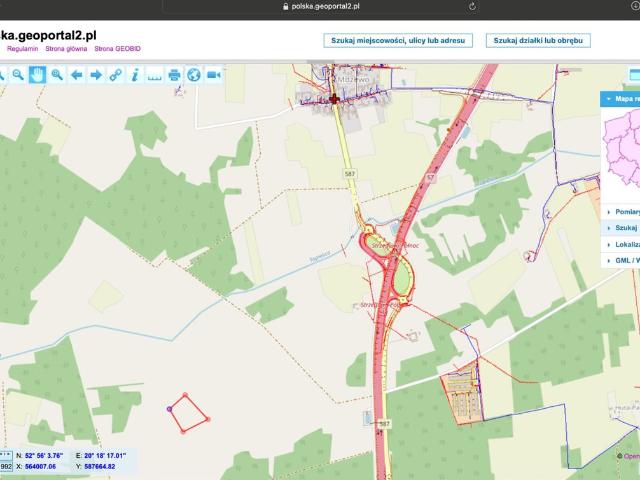Select the info identify tool
Image resolution: width=640 pixels, height=480 pixels.
pos(135,74)
